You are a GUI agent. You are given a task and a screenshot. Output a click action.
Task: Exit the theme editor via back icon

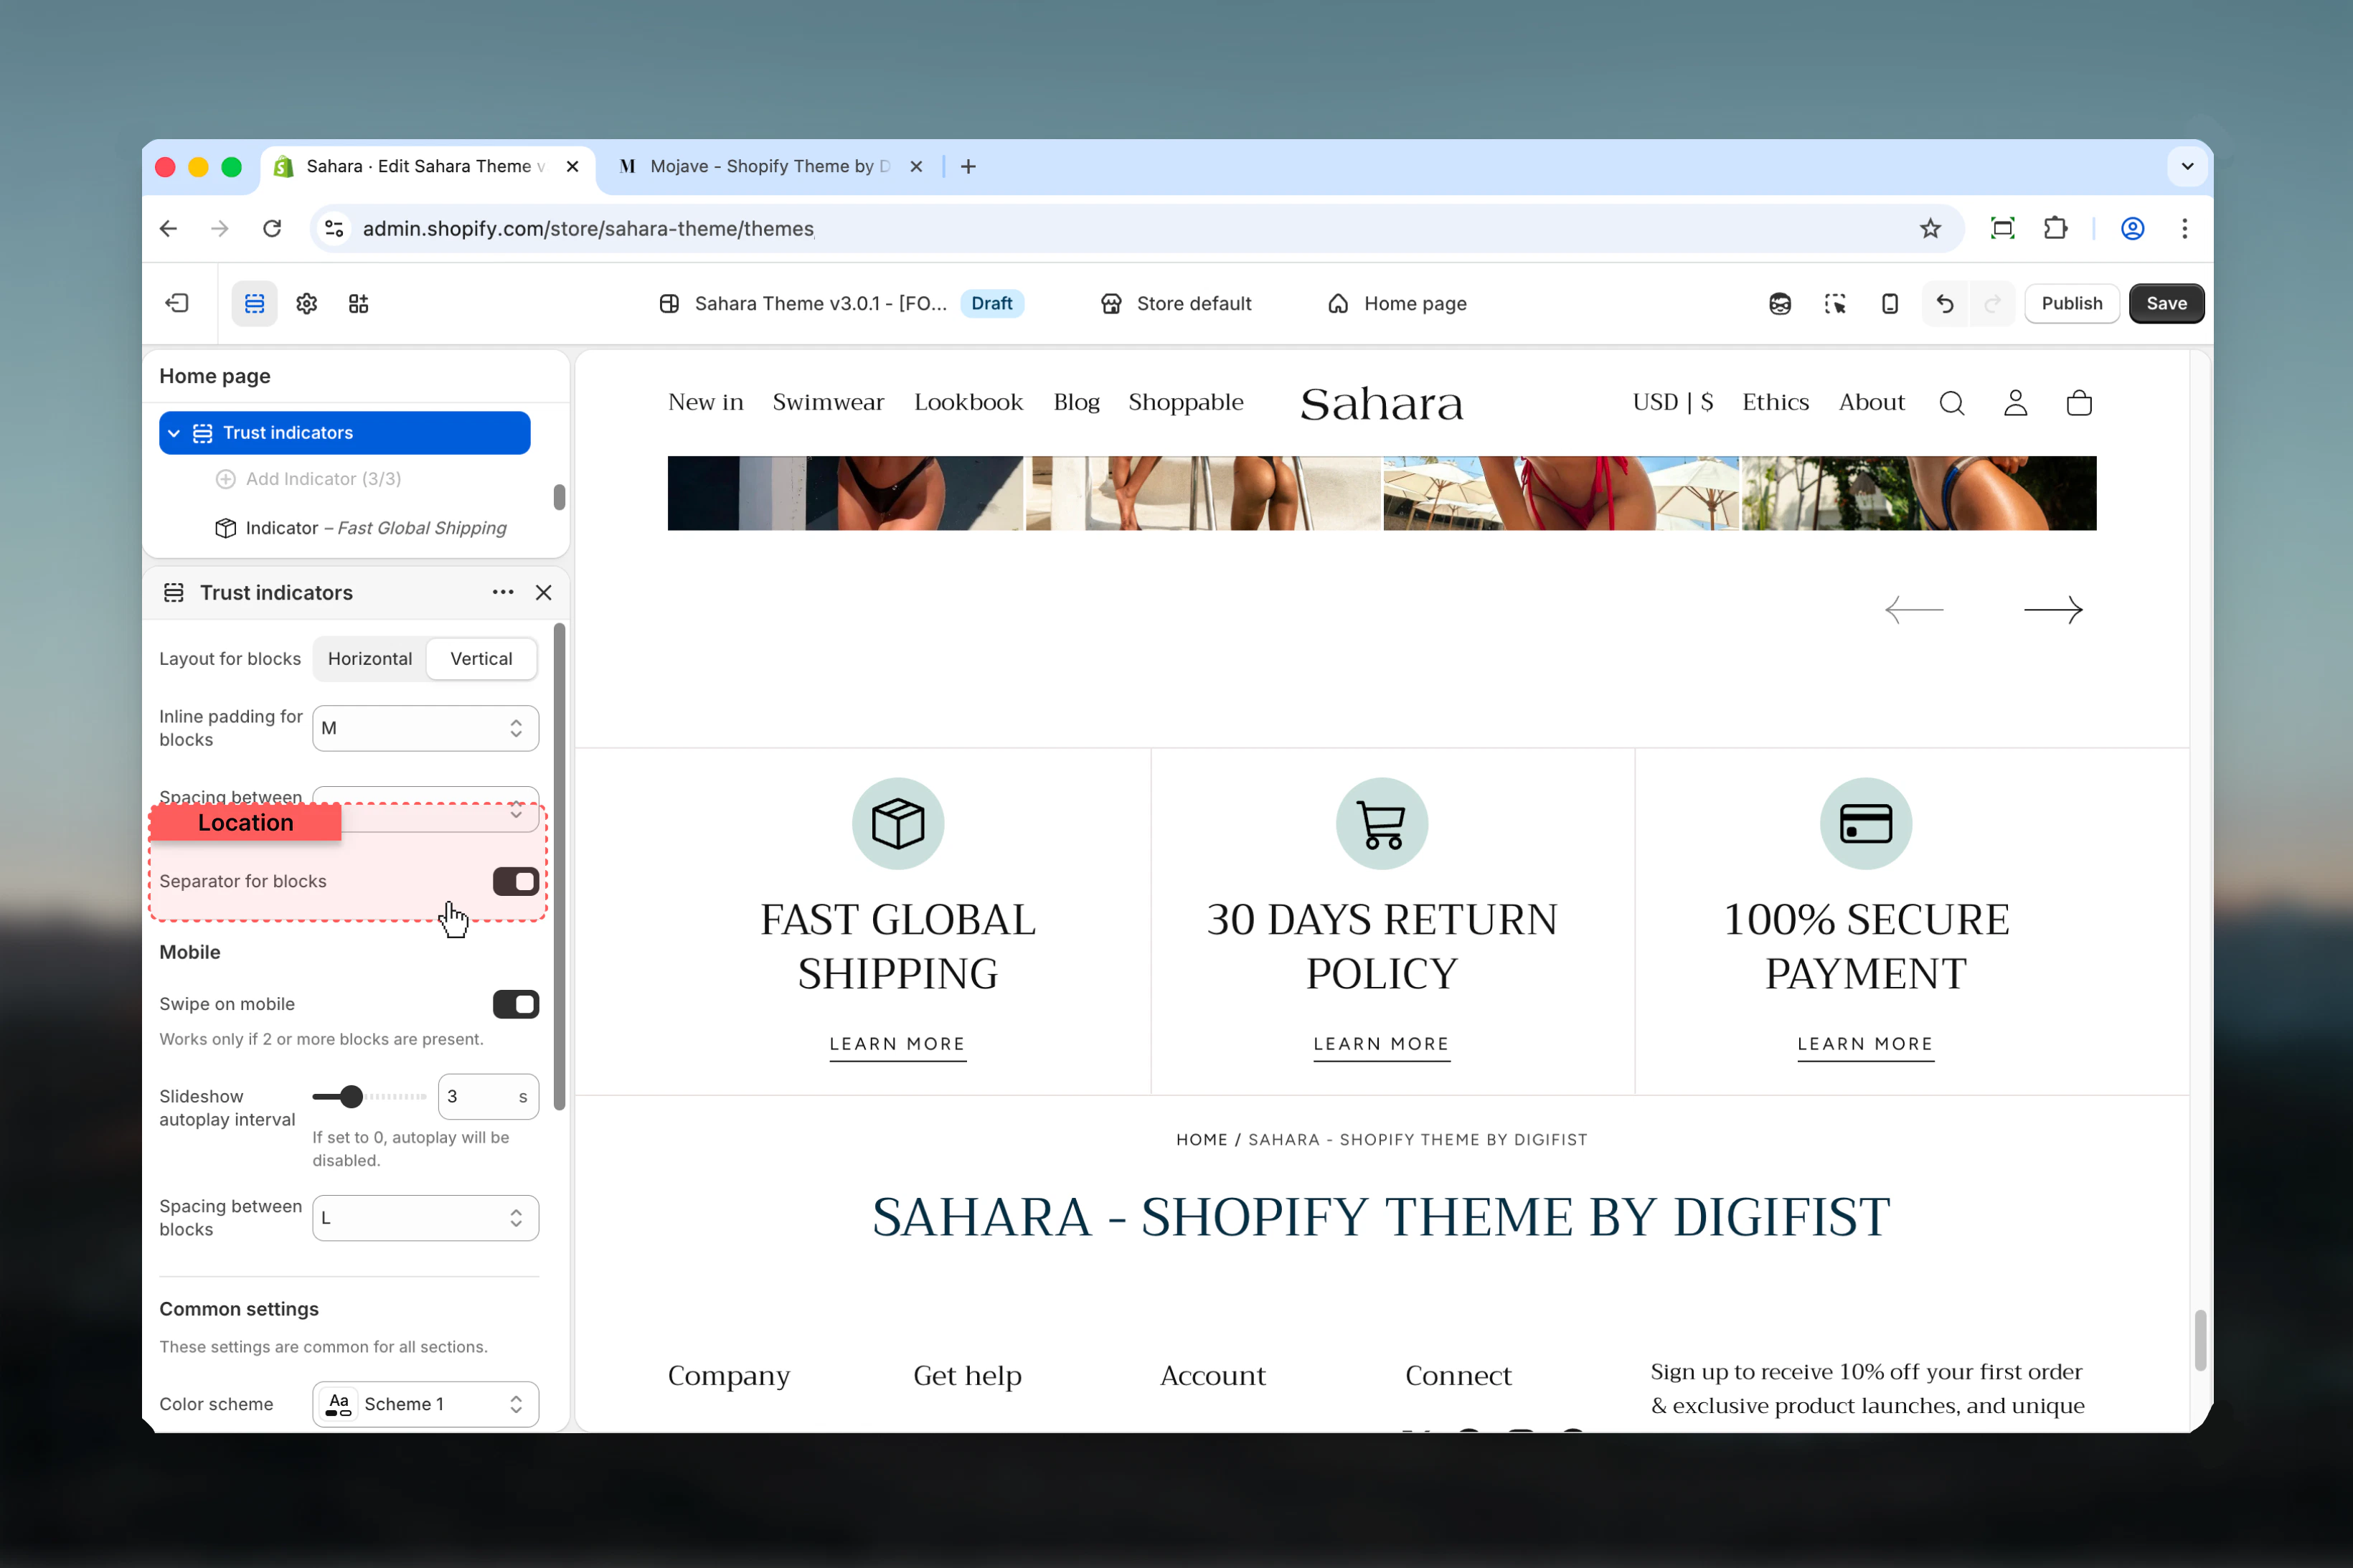click(177, 303)
